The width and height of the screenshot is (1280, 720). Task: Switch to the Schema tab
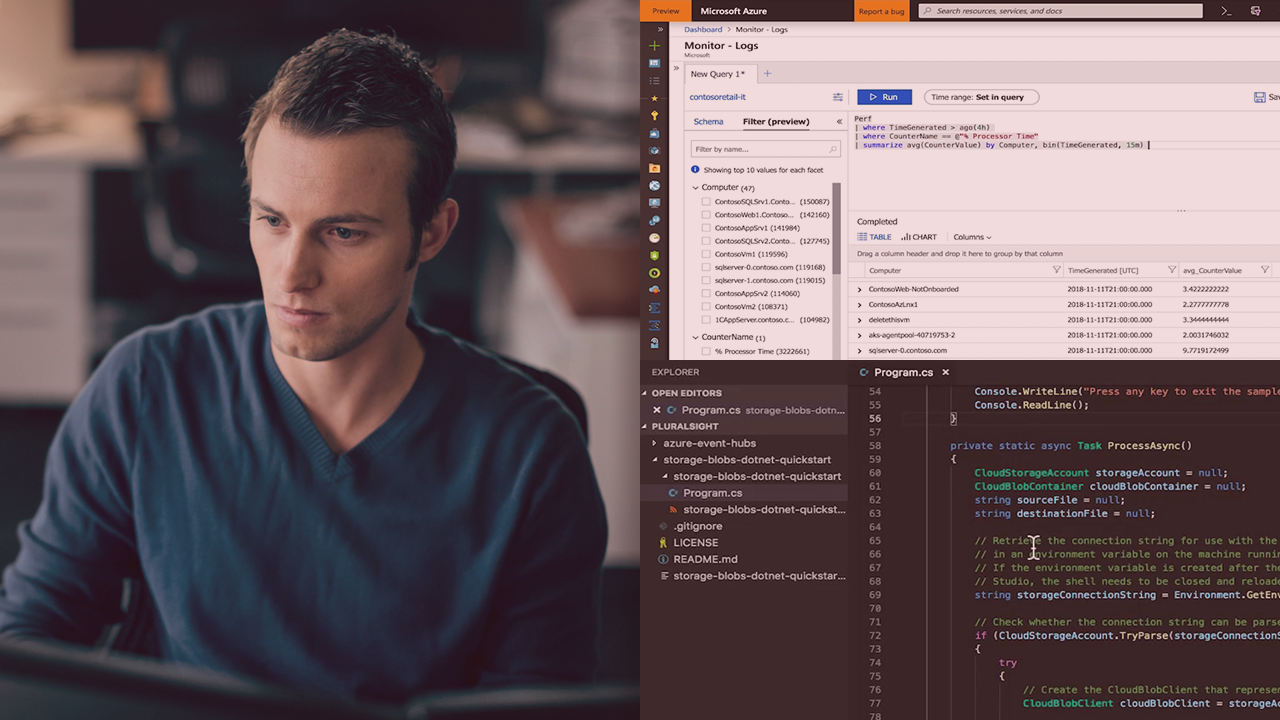[708, 122]
